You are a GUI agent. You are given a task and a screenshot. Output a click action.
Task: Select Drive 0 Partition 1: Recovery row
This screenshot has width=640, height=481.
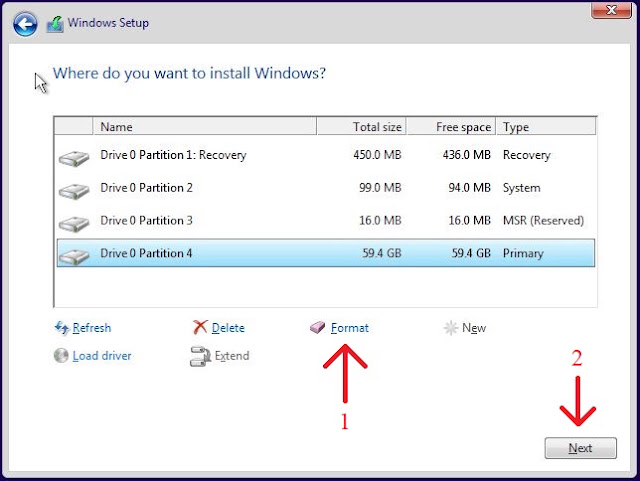point(326,155)
